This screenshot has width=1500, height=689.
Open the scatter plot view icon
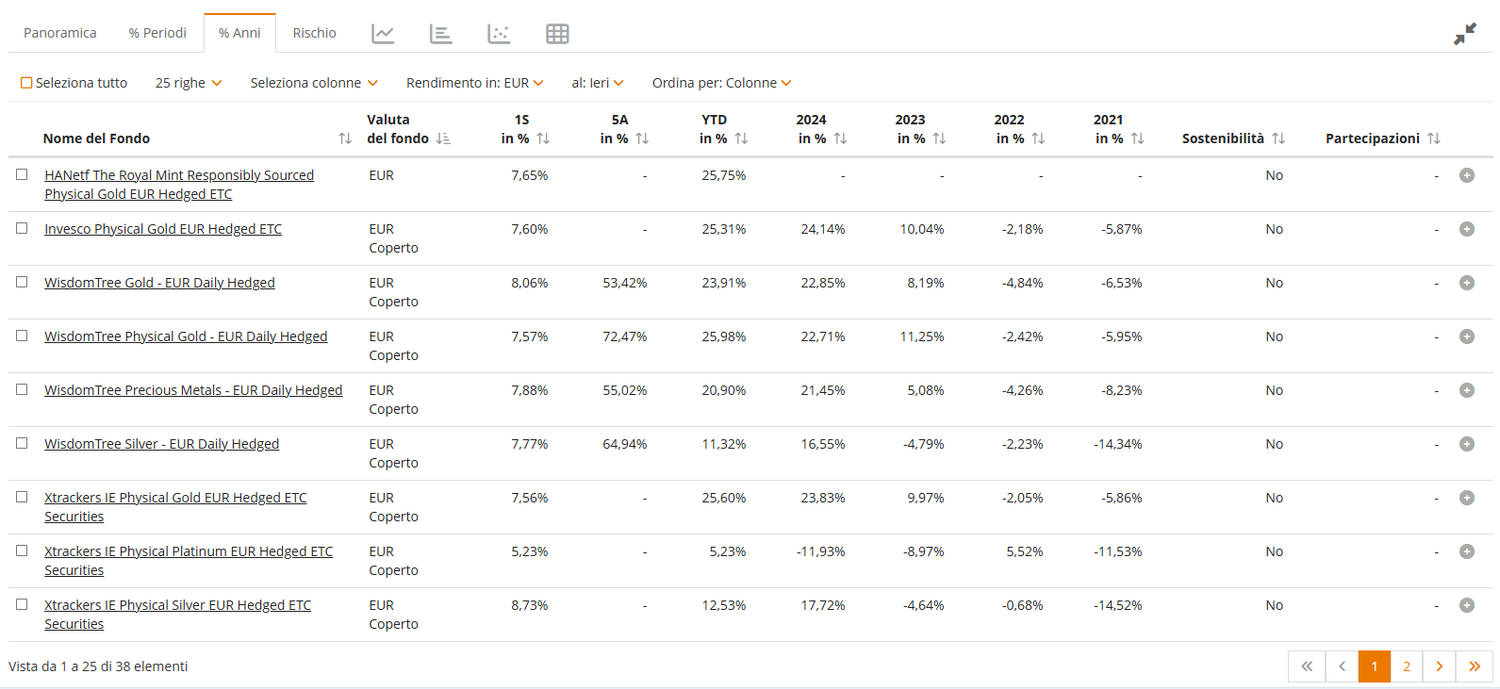[499, 33]
